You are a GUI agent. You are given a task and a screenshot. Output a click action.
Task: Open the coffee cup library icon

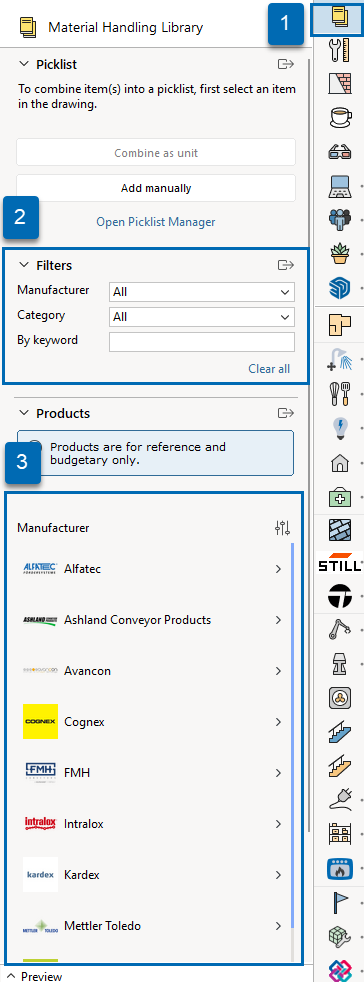pos(340,118)
